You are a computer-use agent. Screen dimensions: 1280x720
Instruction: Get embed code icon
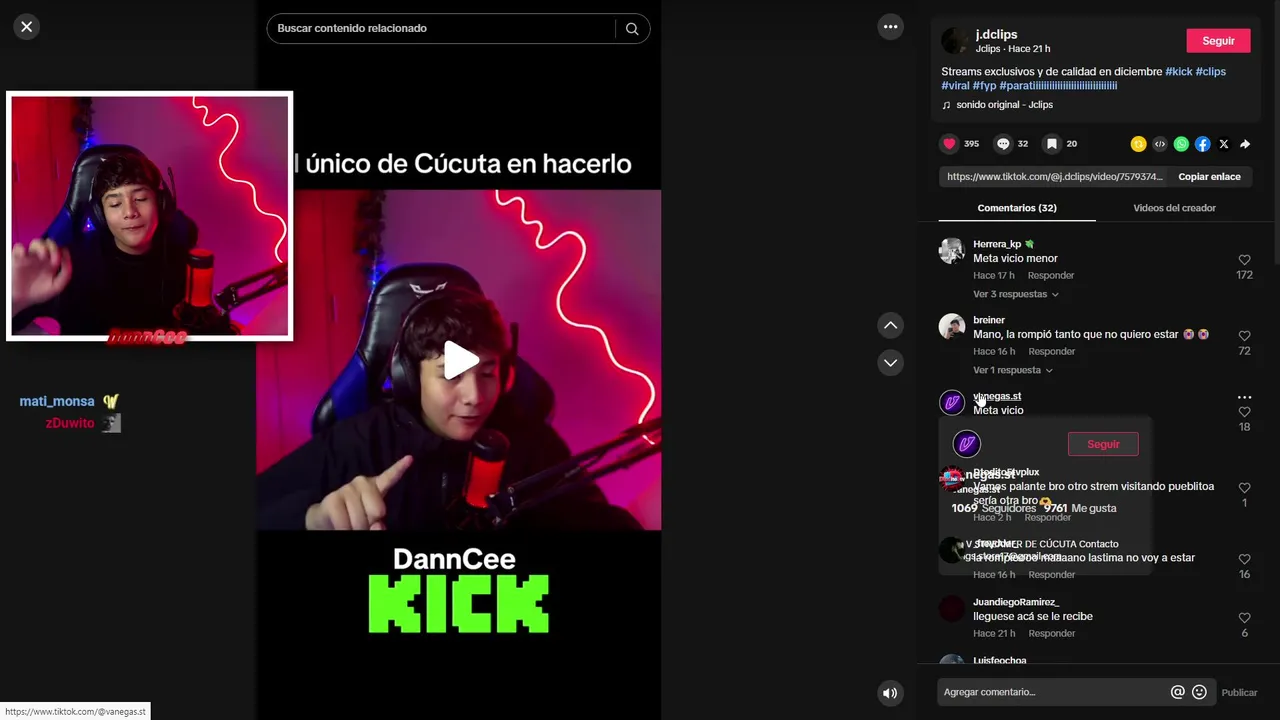point(1160,144)
